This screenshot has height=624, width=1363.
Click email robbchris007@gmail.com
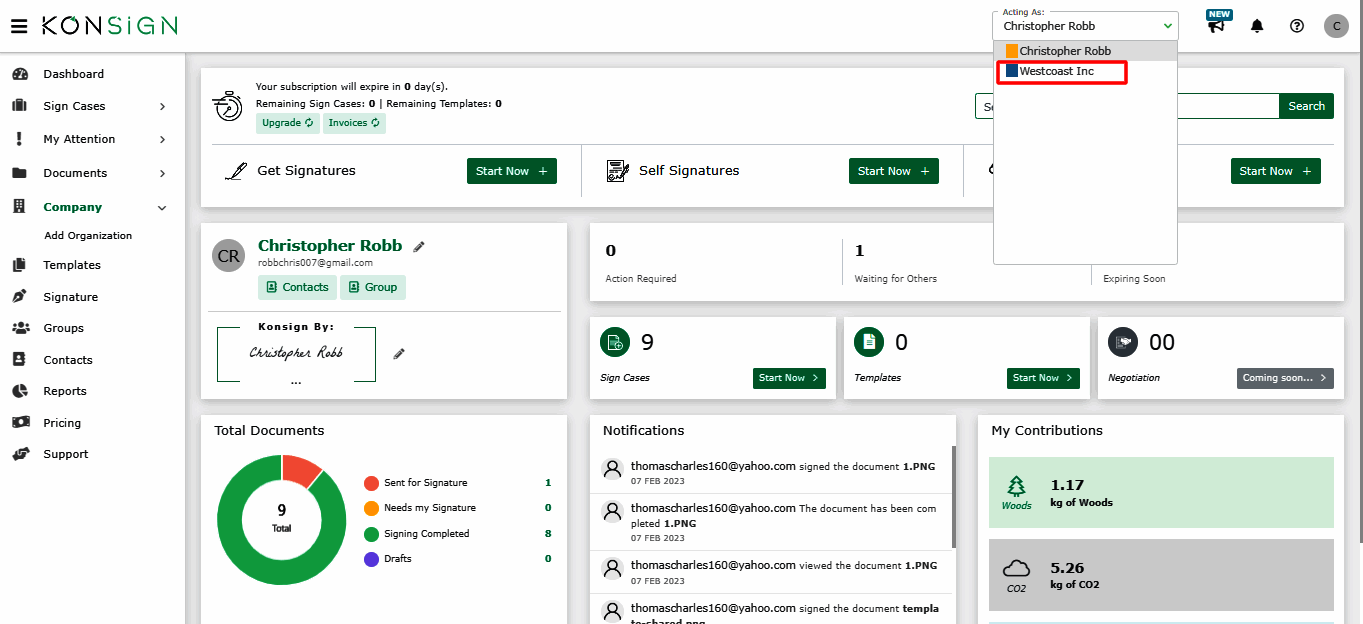click(315, 263)
